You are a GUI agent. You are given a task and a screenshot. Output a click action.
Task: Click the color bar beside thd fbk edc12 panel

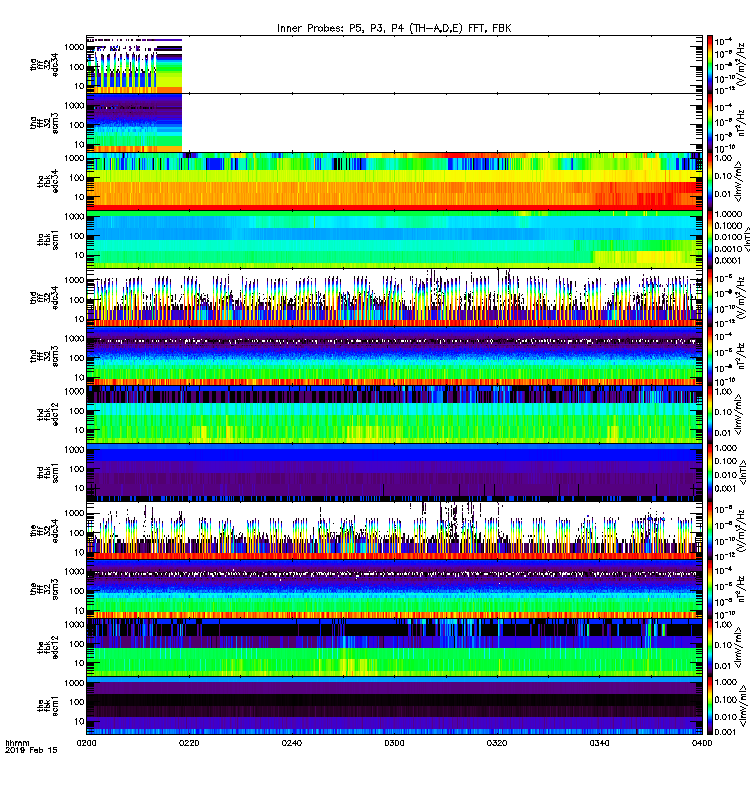[710, 414]
